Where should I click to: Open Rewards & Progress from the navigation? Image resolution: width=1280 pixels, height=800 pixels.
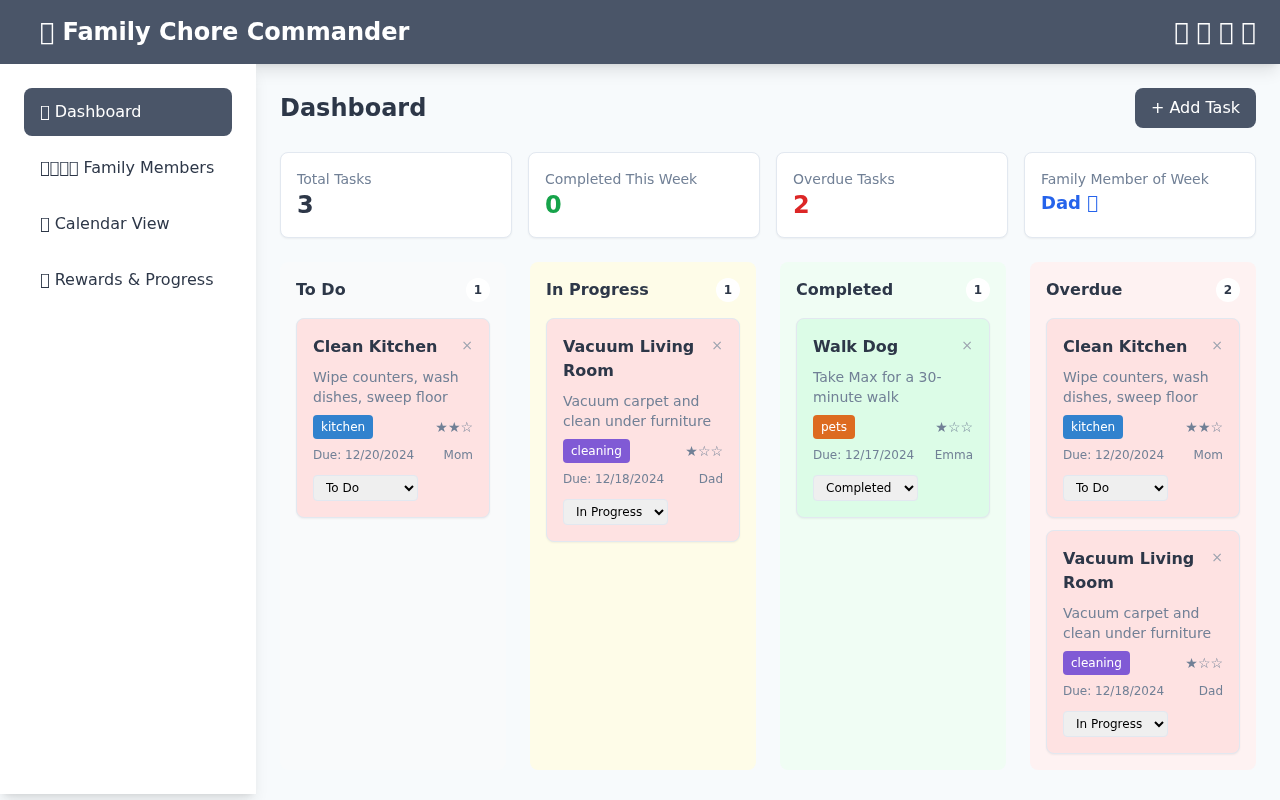click(126, 280)
